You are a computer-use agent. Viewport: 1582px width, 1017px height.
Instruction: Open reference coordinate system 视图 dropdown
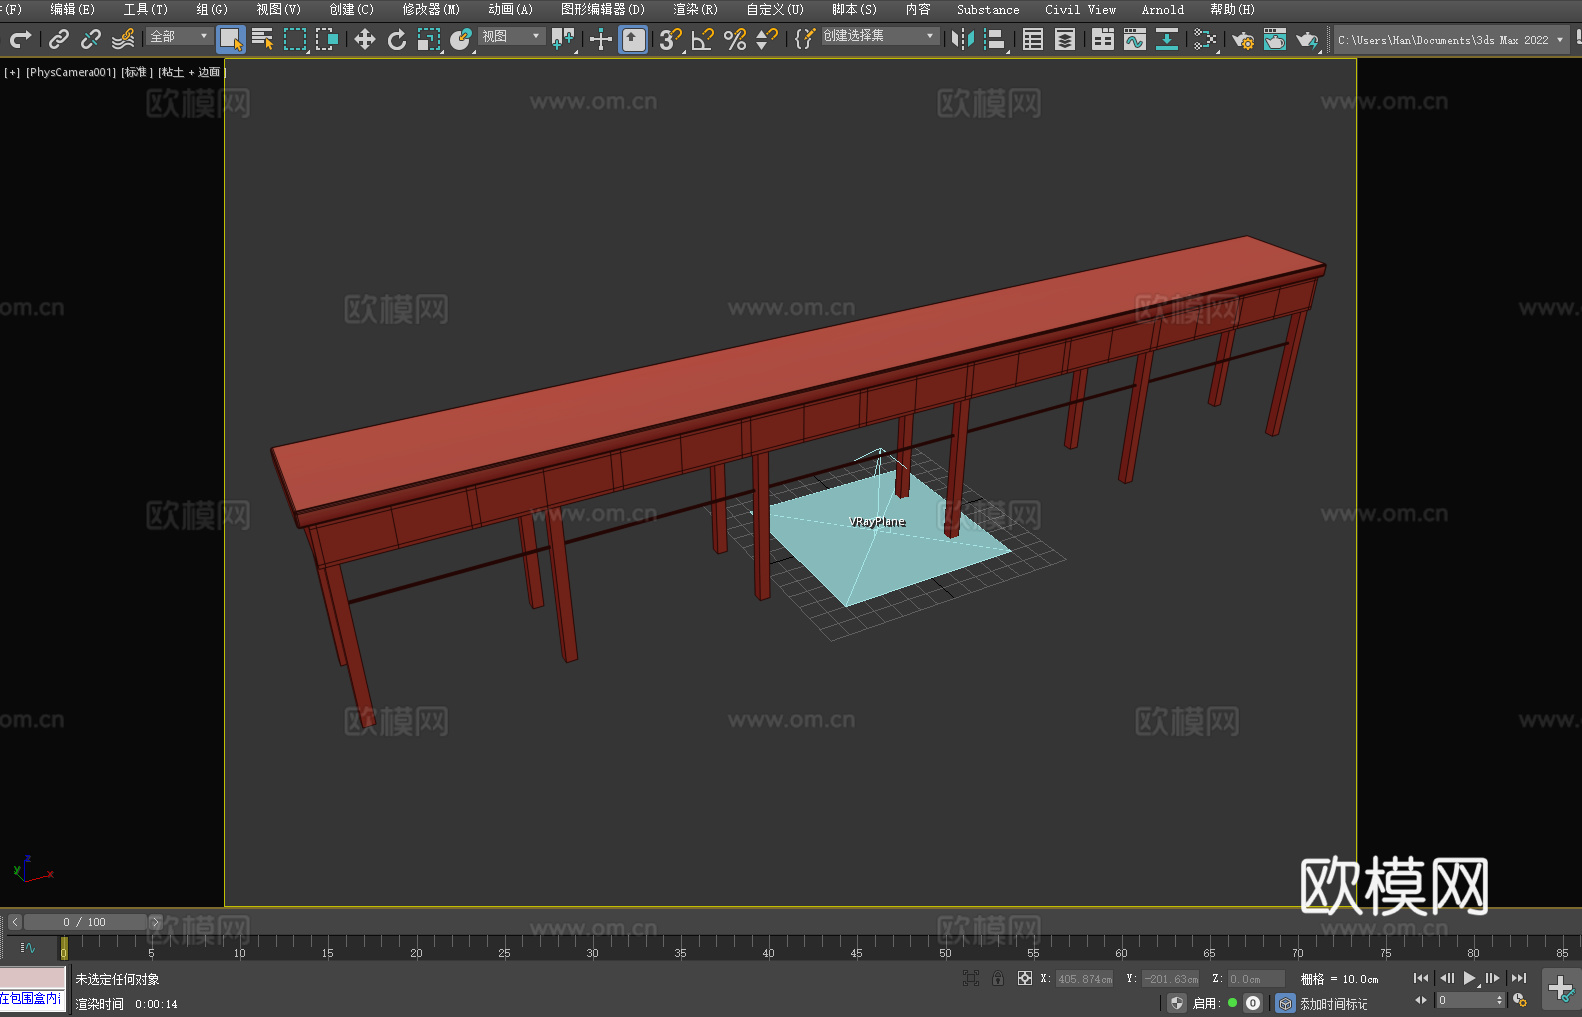point(511,36)
